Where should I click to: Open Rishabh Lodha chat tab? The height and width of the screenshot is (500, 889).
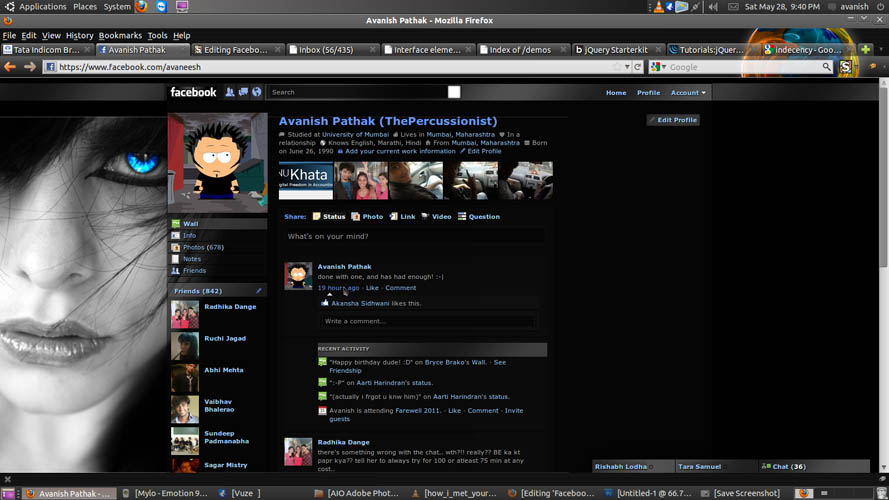point(633,467)
